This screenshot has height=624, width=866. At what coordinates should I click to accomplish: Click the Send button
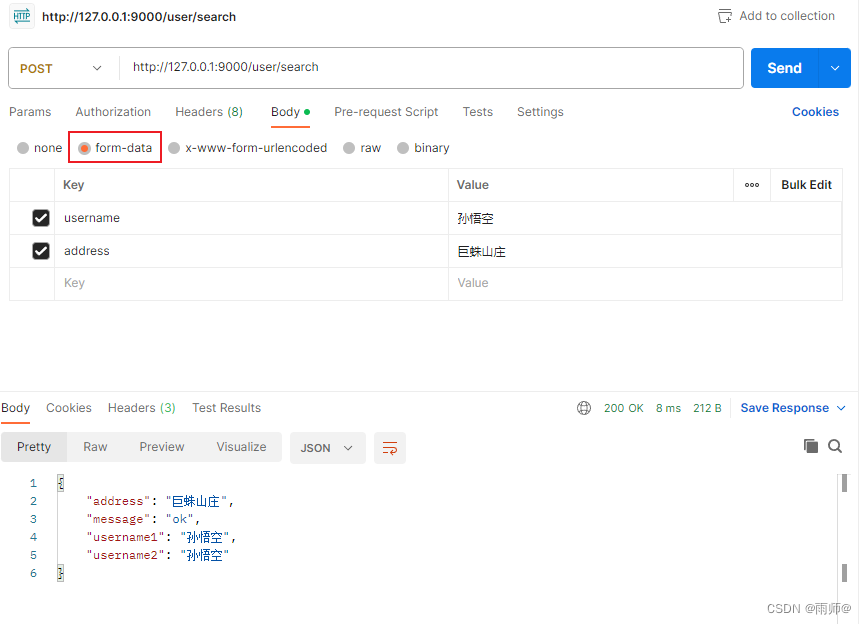(784, 68)
